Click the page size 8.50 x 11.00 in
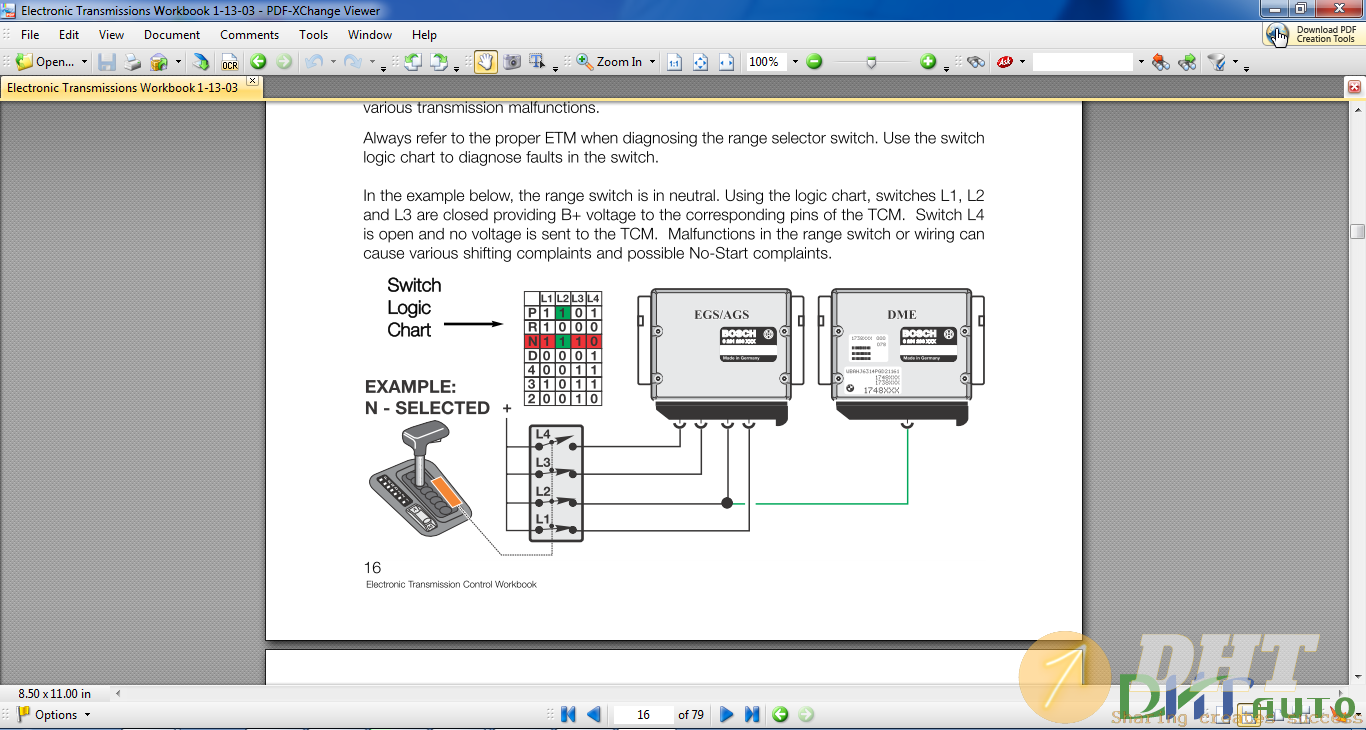The image size is (1366, 730). click(55, 693)
